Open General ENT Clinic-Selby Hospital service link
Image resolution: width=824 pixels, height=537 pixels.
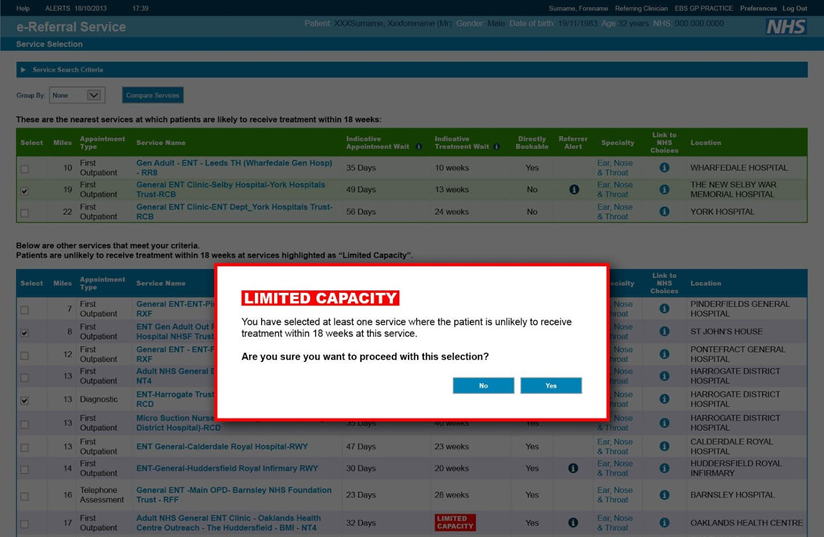pos(231,189)
